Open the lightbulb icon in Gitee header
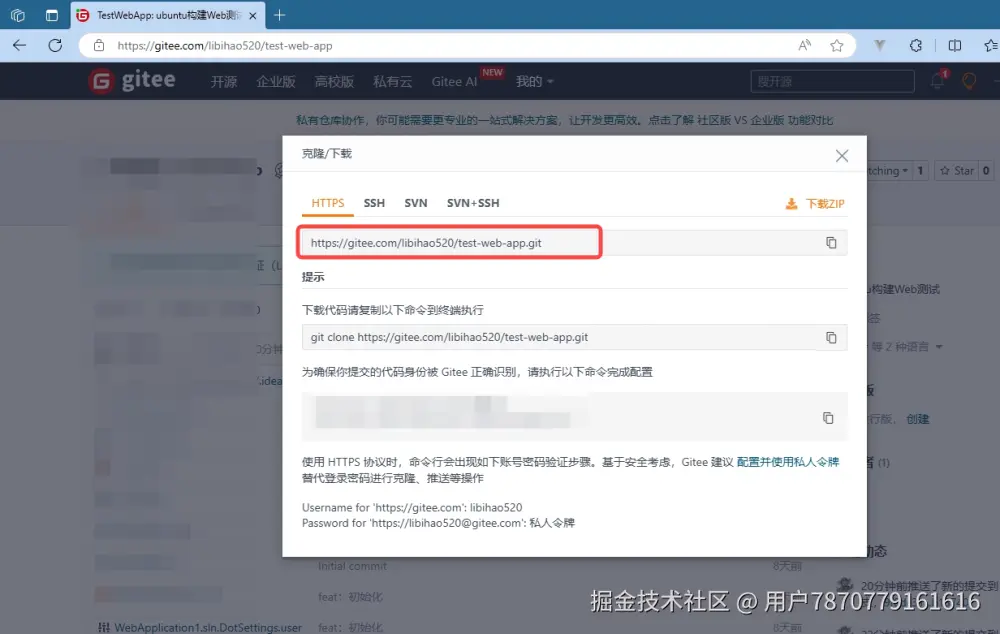The image size is (1000, 634). (x=969, y=81)
